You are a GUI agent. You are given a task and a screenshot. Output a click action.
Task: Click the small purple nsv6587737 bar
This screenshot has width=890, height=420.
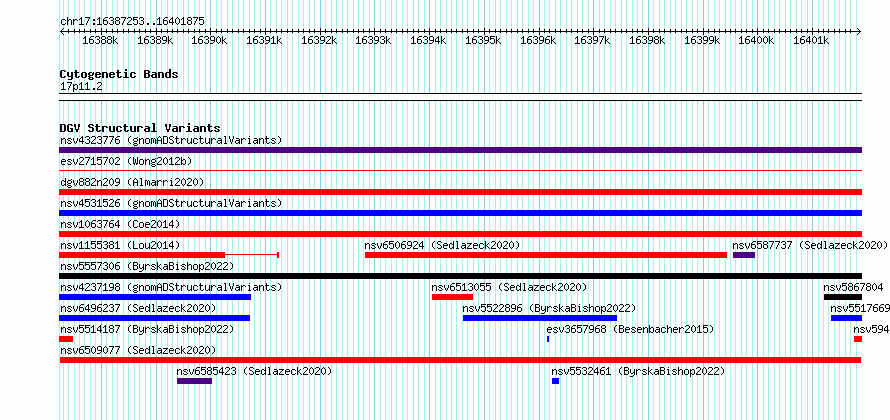coord(744,255)
